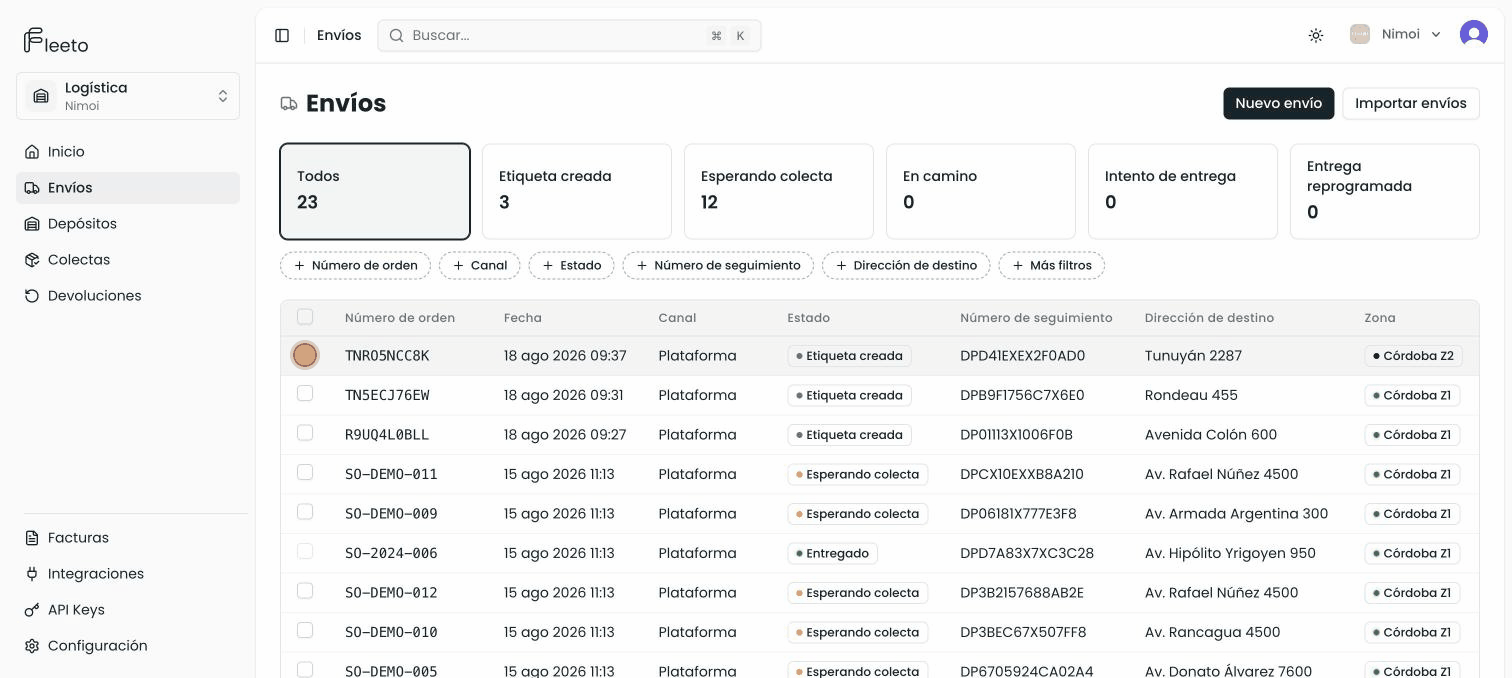Click the Integraciones plug icon
The image size is (1512, 678).
[x=32, y=574]
